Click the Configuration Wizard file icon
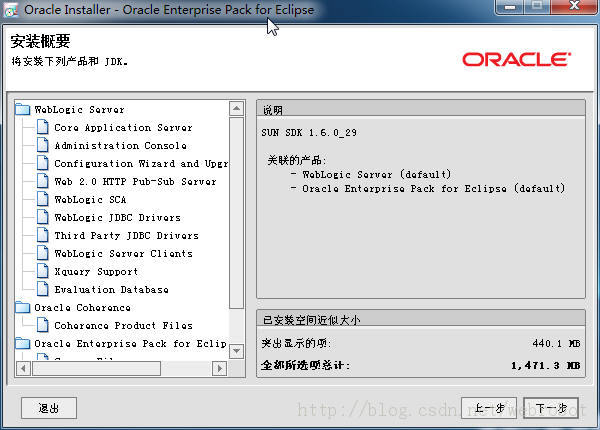The height and width of the screenshot is (430, 600). [x=42, y=163]
